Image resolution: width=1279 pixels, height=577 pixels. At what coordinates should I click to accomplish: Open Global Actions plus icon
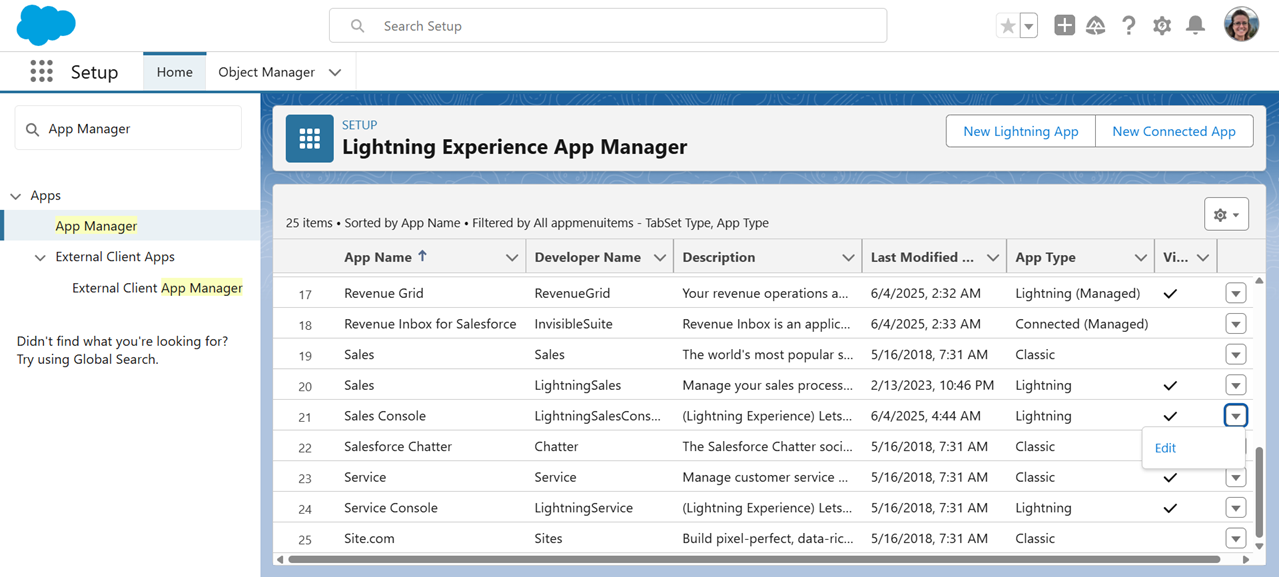click(1064, 26)
